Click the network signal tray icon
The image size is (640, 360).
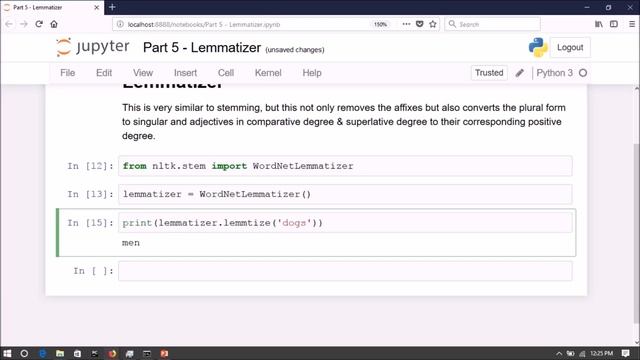point(582,353)
